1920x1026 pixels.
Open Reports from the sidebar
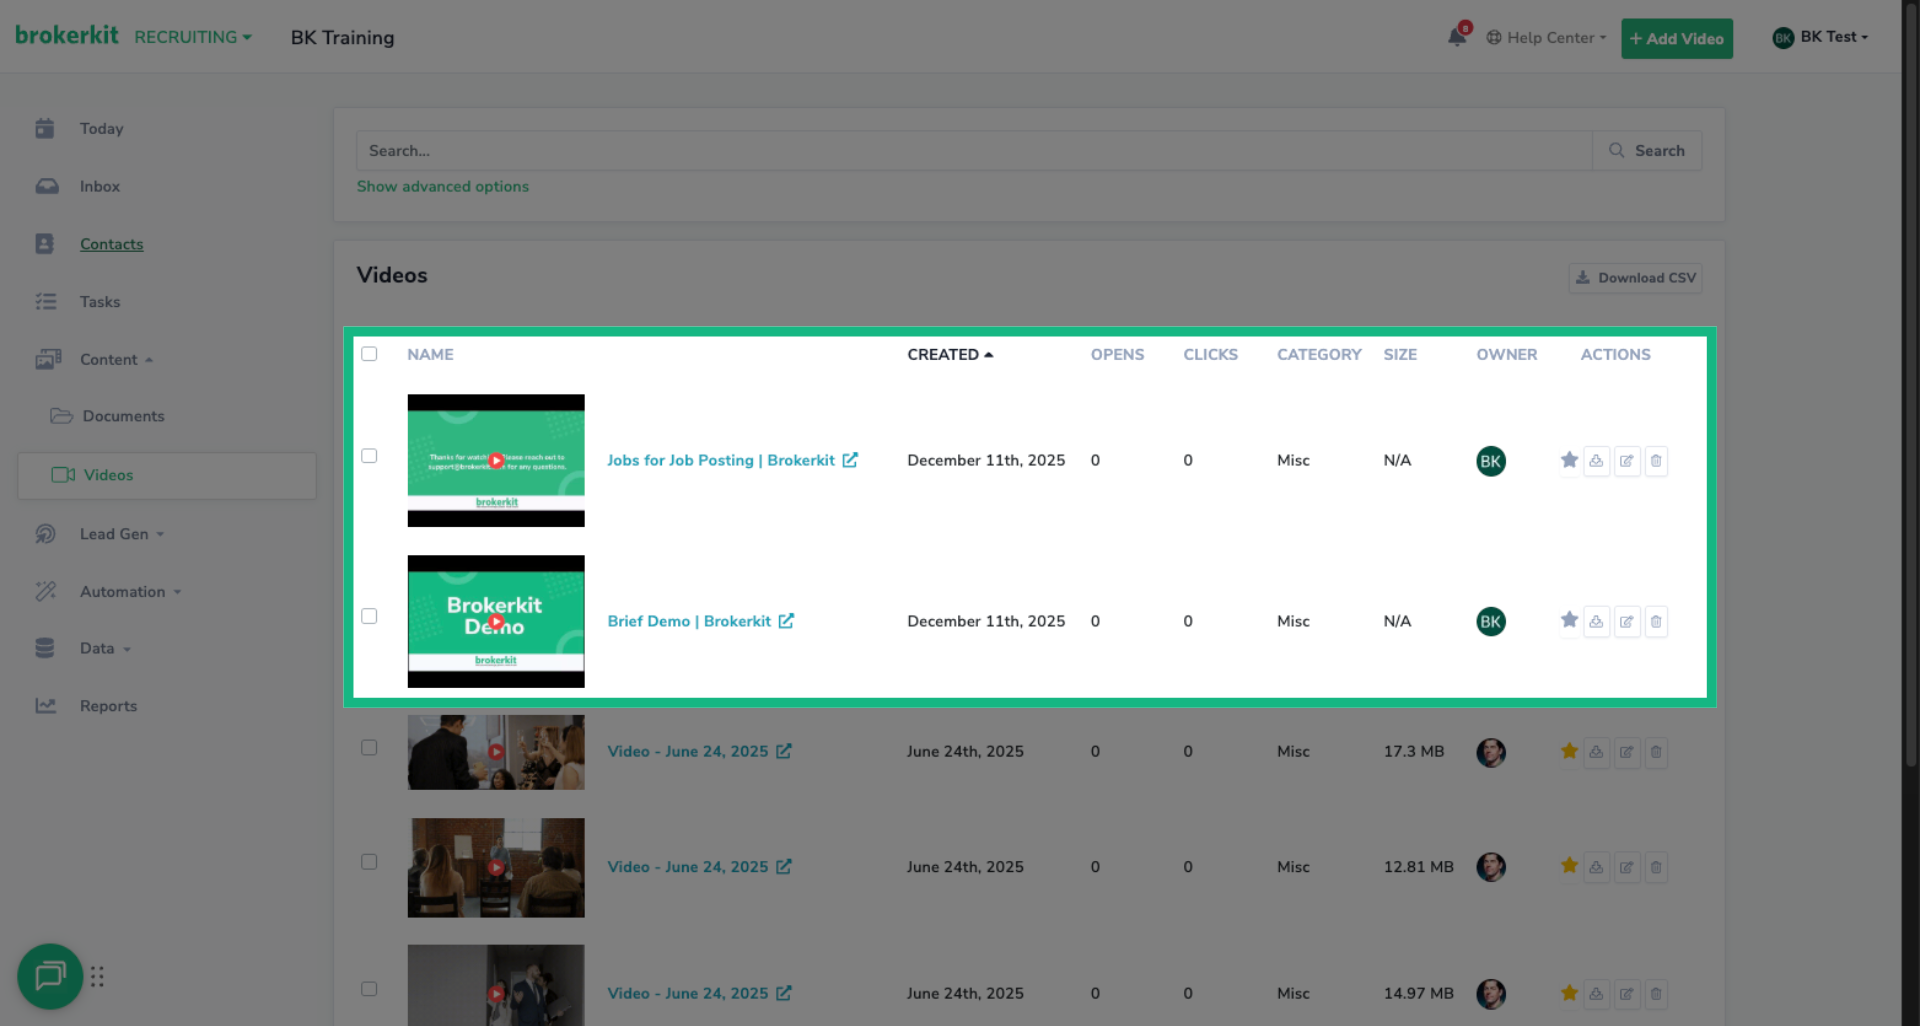click(108, 706)
